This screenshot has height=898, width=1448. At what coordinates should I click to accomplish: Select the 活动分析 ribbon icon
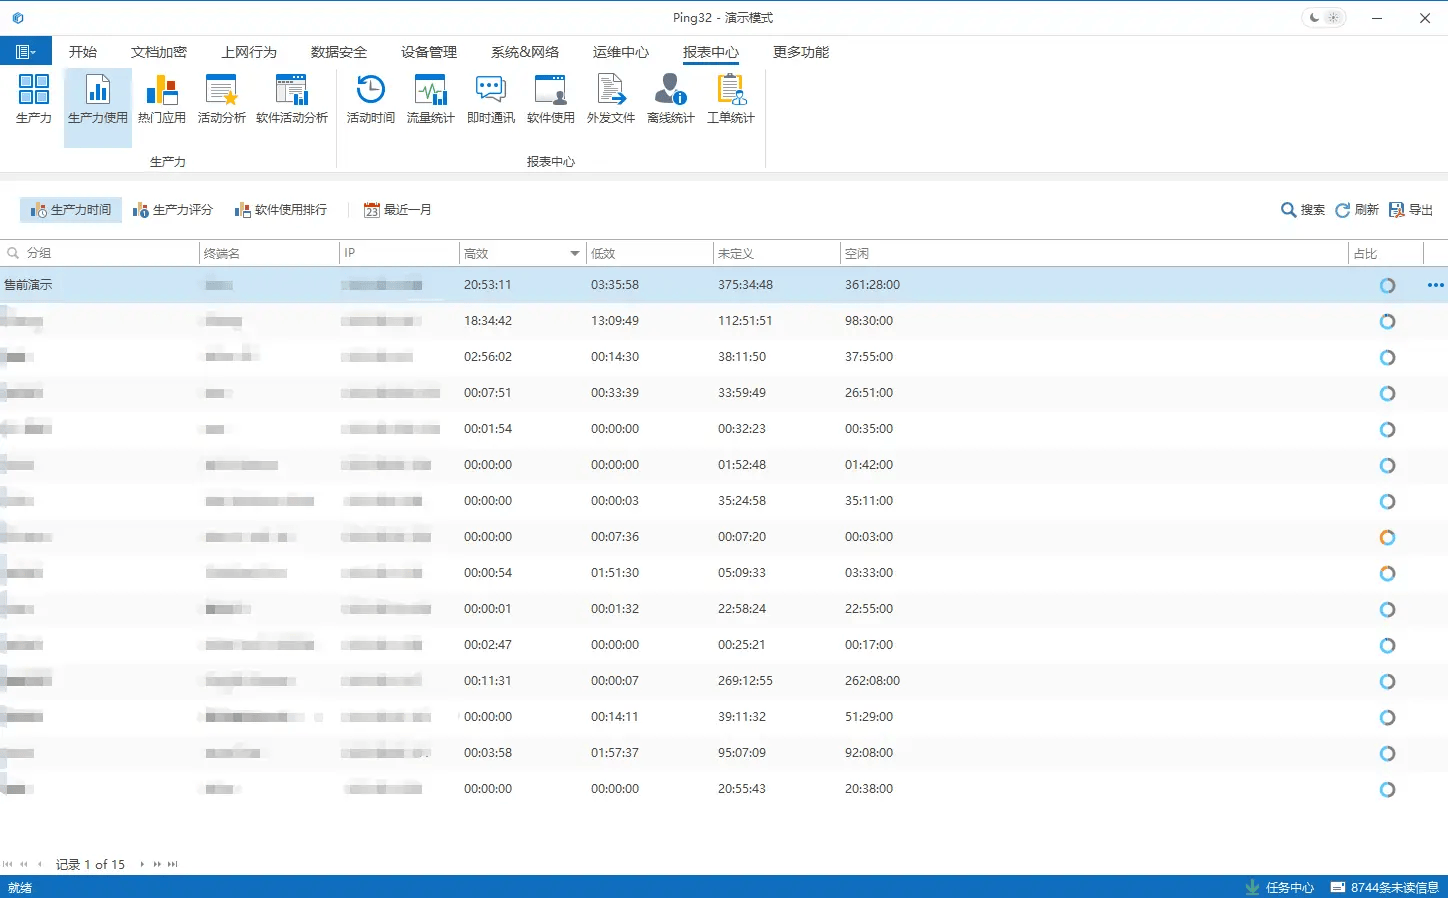(x=221, y=100)
